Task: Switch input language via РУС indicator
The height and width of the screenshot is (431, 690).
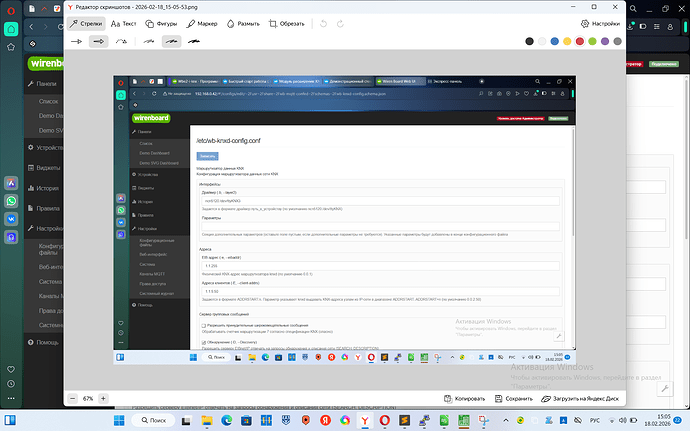Action: (595, 420)
